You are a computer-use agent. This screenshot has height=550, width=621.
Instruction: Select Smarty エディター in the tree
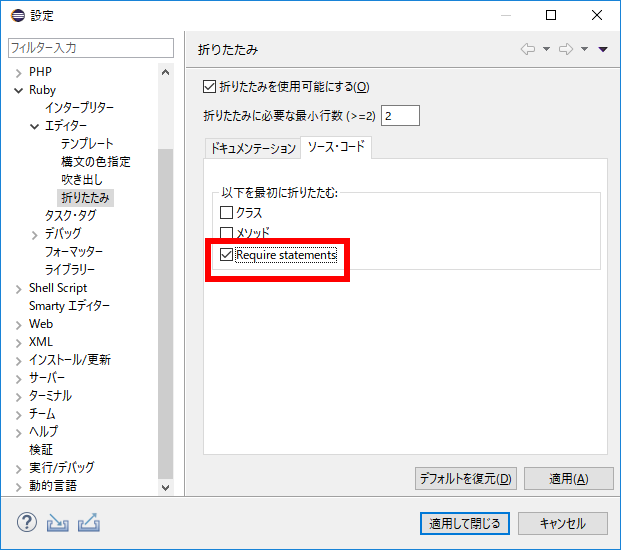tap(69, 306)
